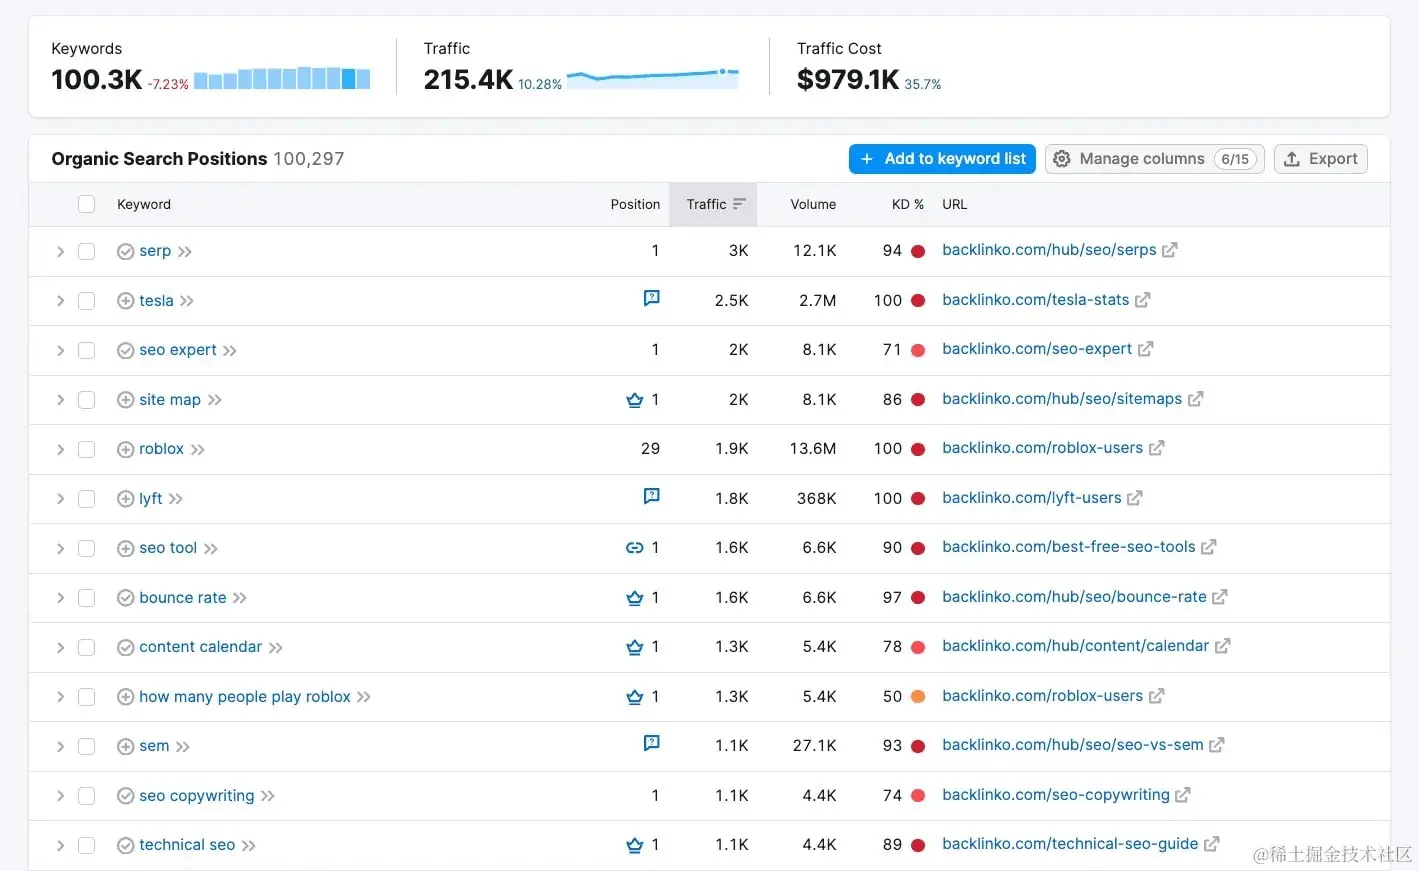Export the organic positions table
Screen dimensions: 1419x871
[1320, 159]
